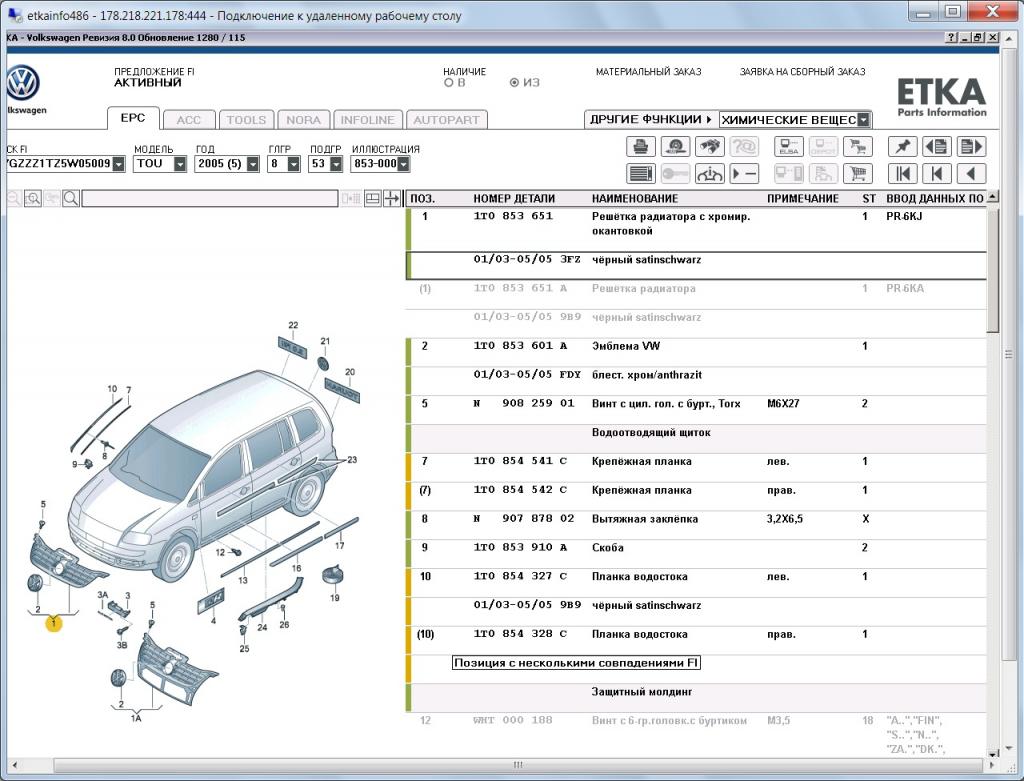The width and height of the screenshot is (1024, 781).
Task: Click the horizontal scrollbar at window bottom
Action: tap(517, 765)
